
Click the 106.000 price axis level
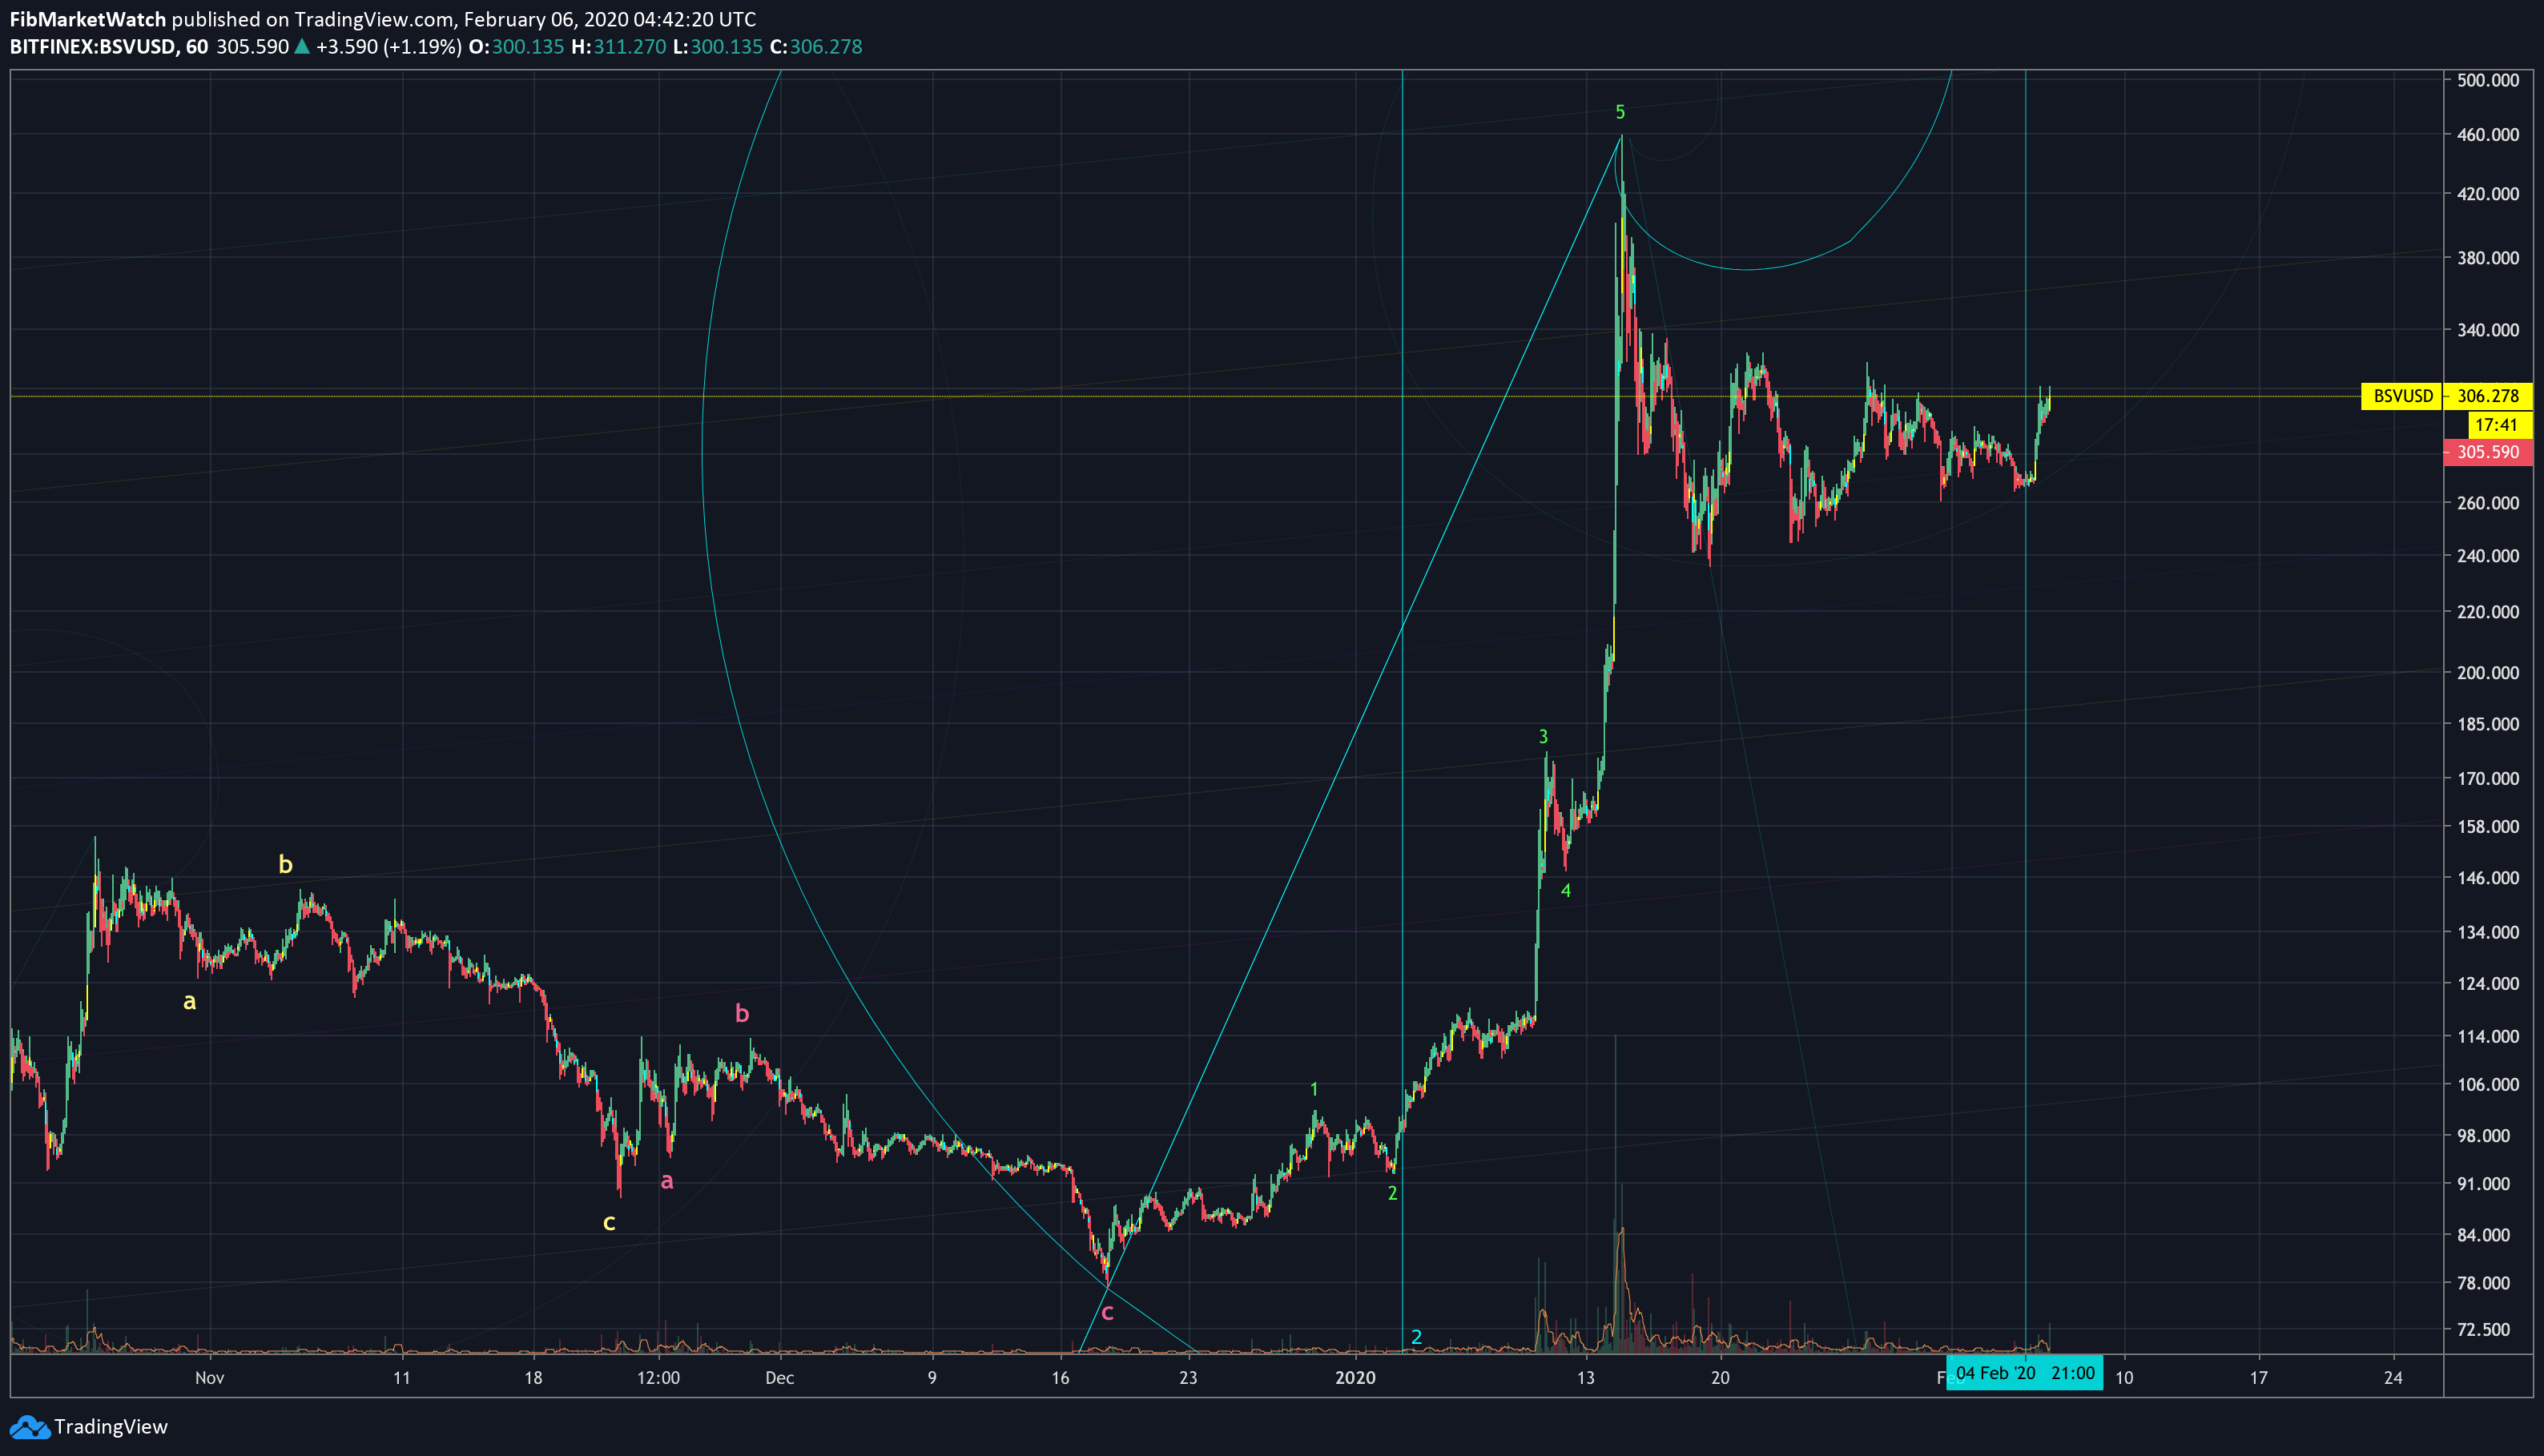tap(2488, 1085)
